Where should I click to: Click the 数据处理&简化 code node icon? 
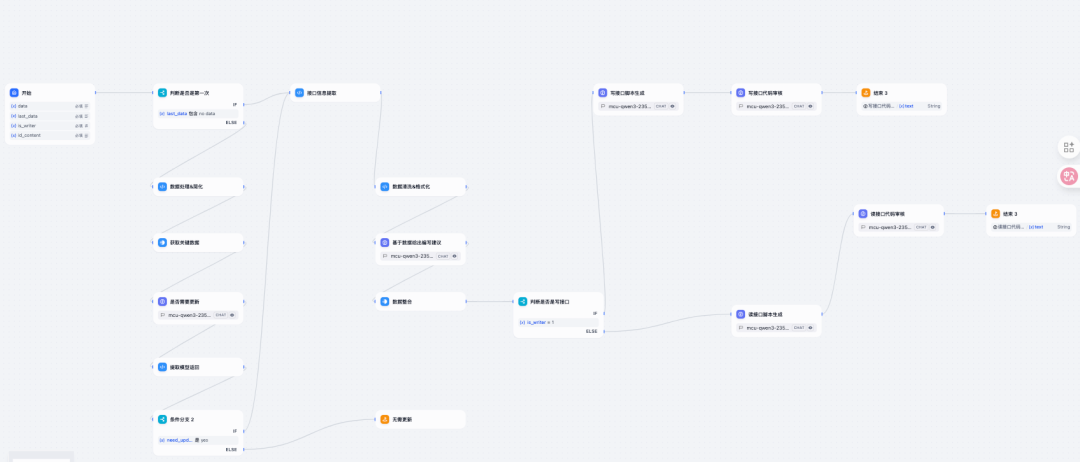(163, 187)
